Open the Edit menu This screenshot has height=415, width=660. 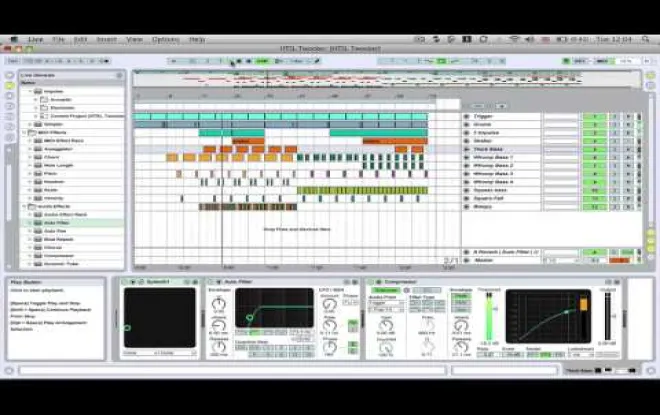(80, 40)
